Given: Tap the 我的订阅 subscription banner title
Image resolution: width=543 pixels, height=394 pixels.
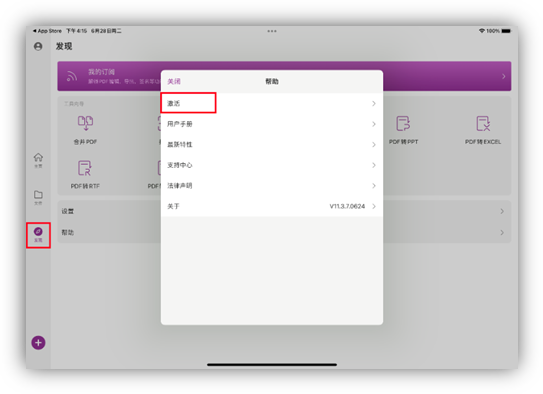Looking at the screenshot, I should 101,72.
